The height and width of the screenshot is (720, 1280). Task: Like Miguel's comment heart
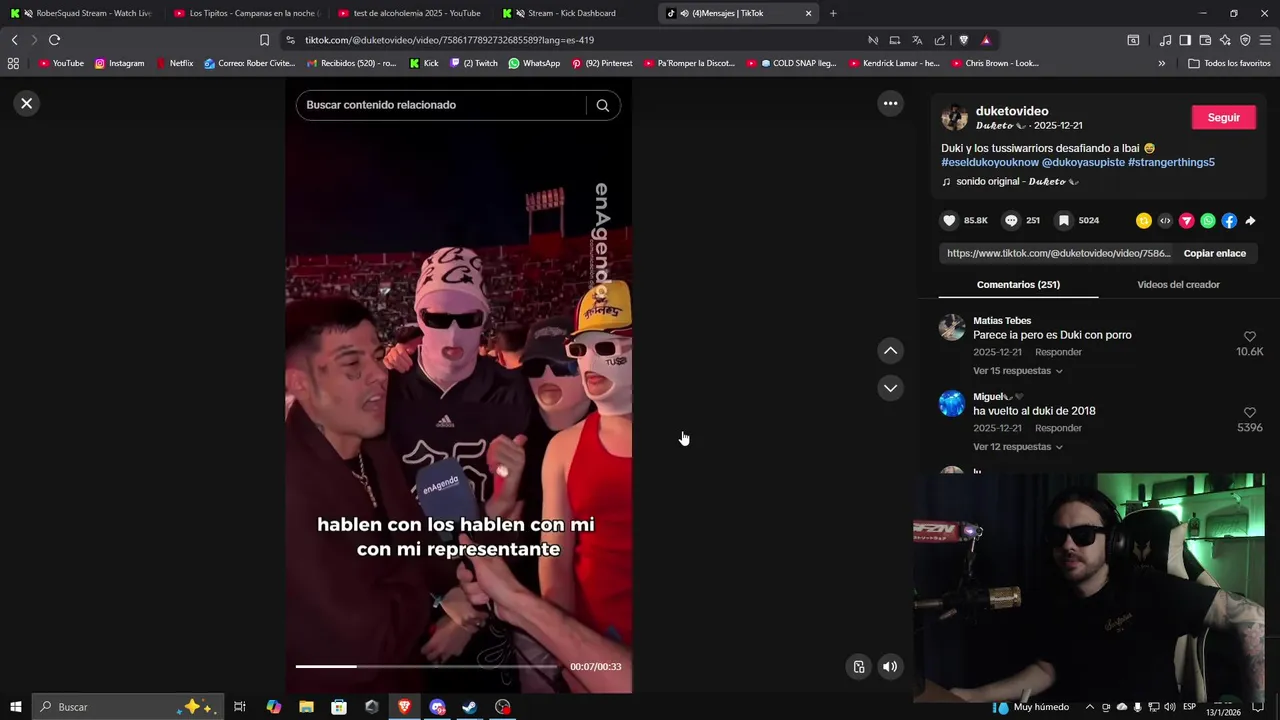point(1249,412)
